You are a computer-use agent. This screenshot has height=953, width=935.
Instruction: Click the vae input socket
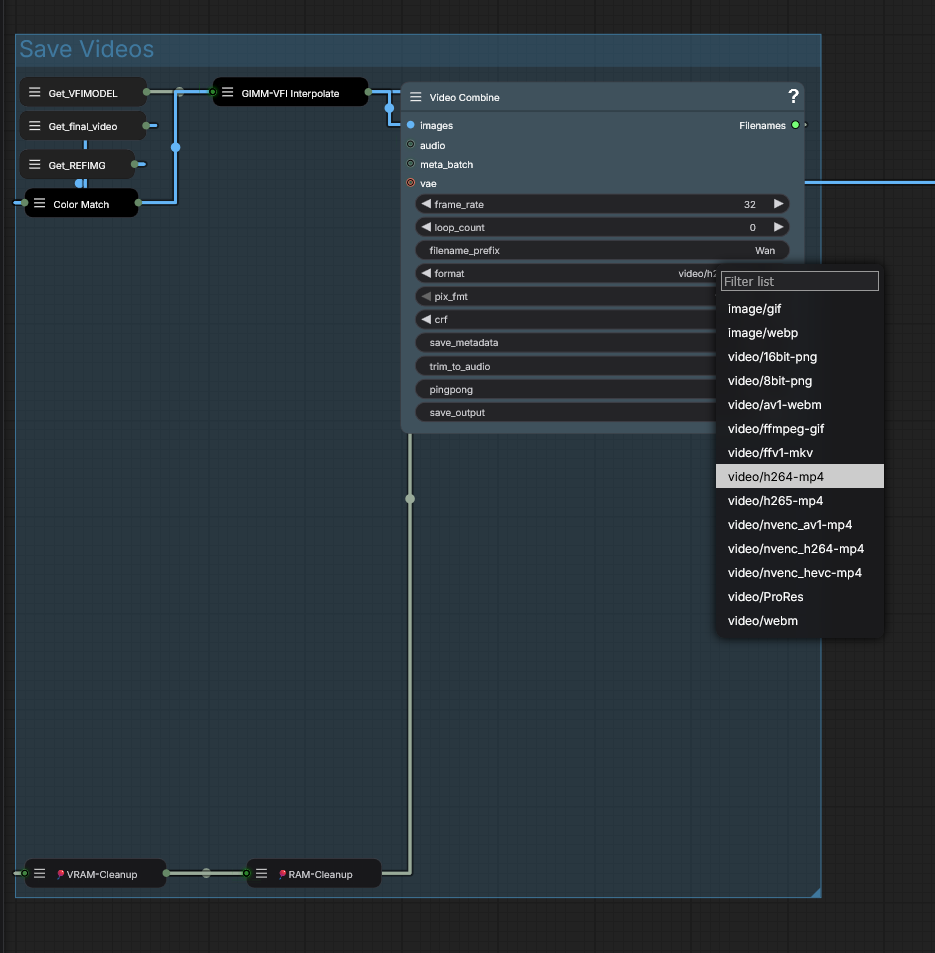point(410,183)
